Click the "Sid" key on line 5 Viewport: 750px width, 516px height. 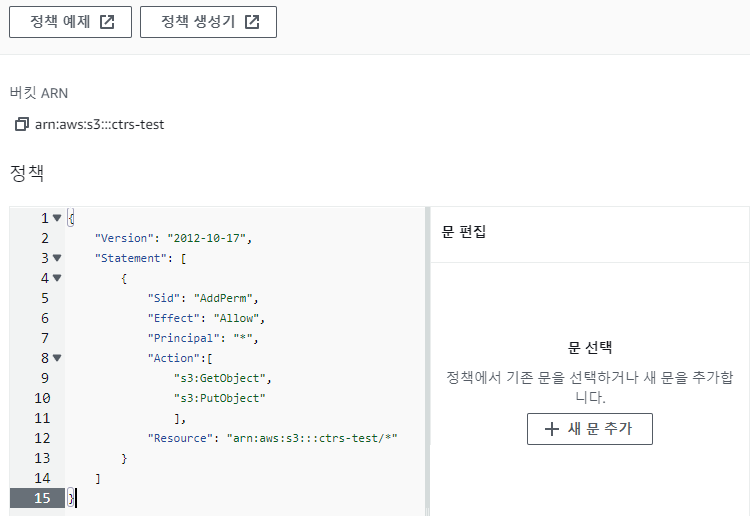[164, 298]
